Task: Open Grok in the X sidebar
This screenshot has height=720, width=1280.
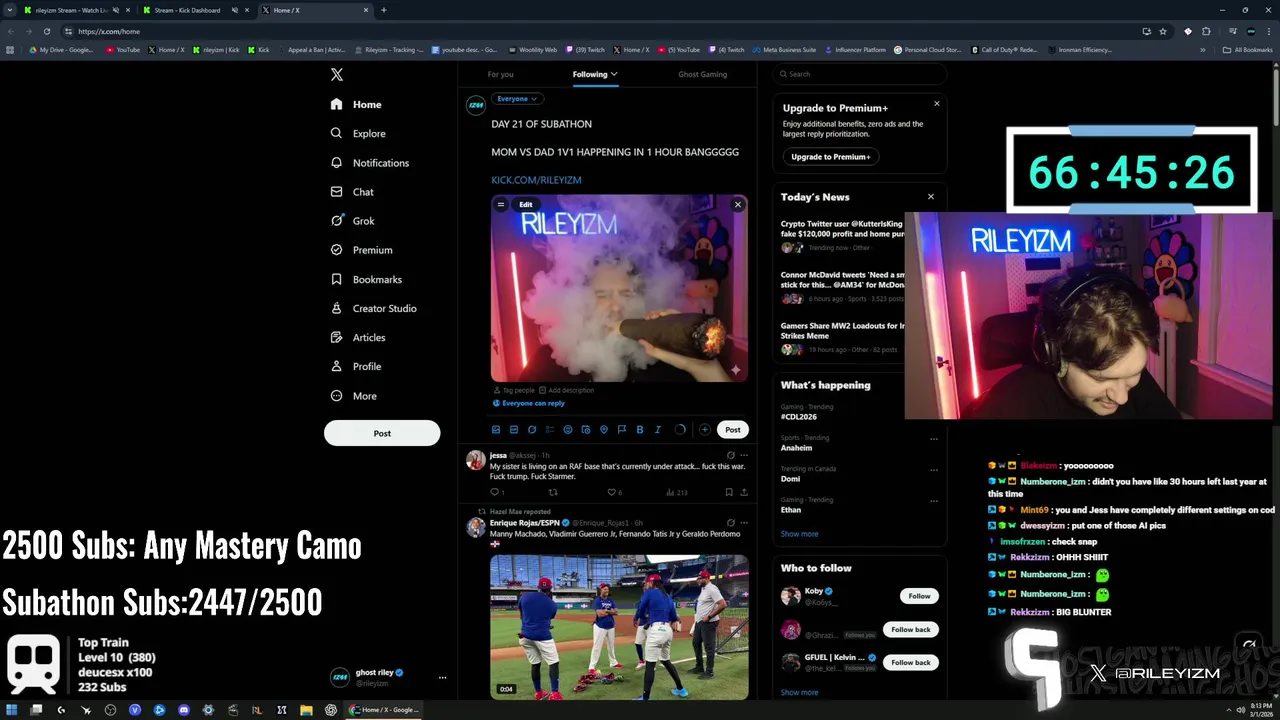Action: 352,221
